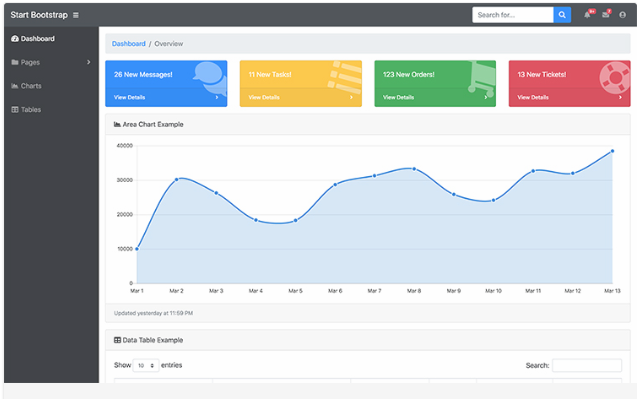Click the 'Overview' breadcrumb text
Viewport: 637px width, 399px height.
coord(169,43)
